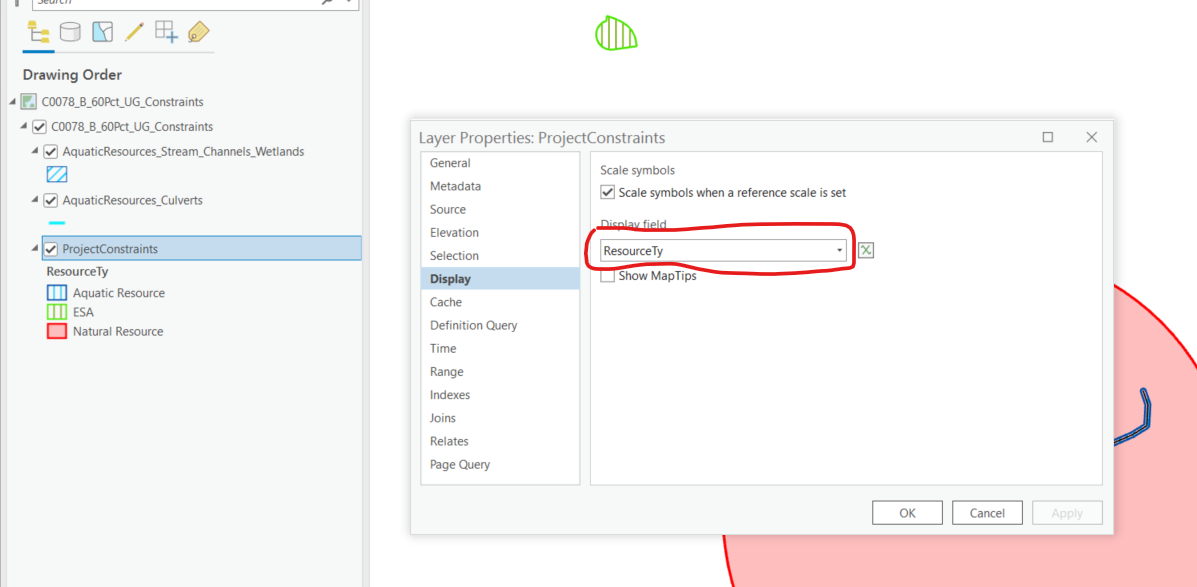Open the Cache properties tab

500,302
